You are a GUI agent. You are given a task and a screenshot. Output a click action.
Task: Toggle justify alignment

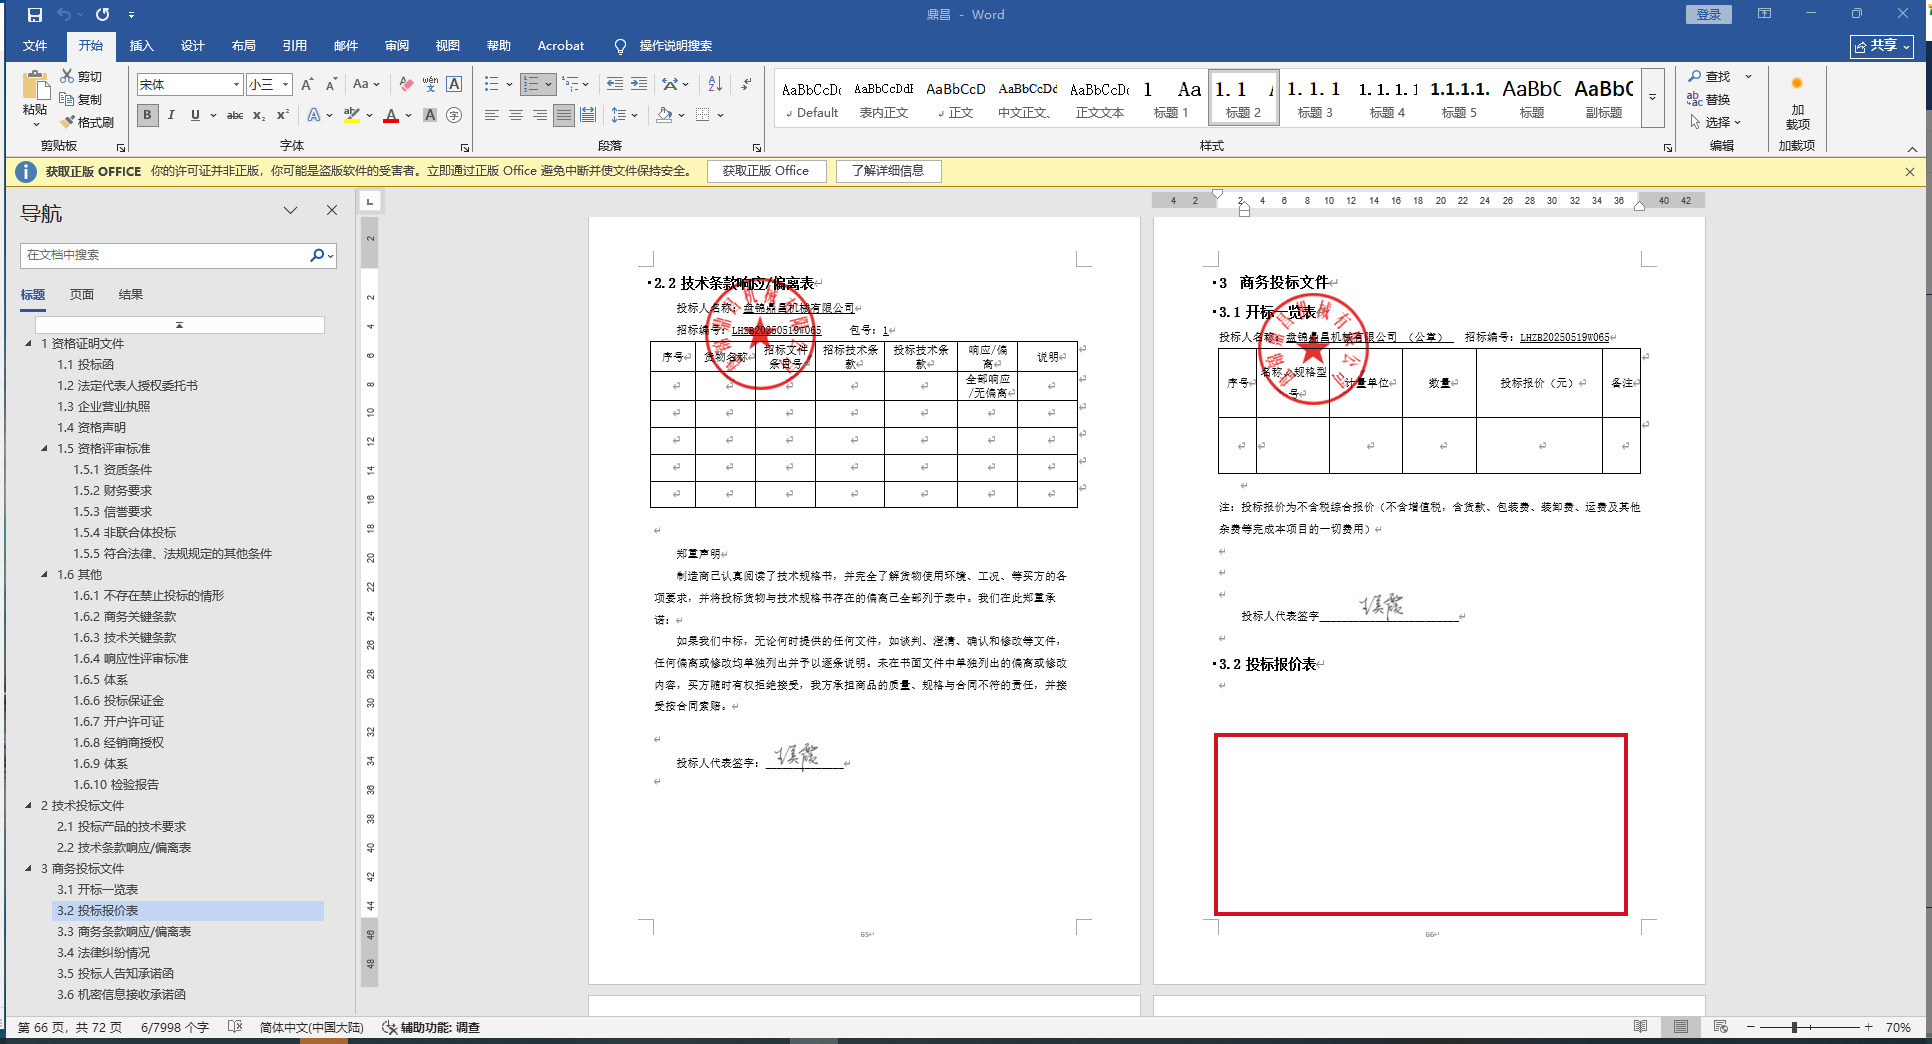564,115
